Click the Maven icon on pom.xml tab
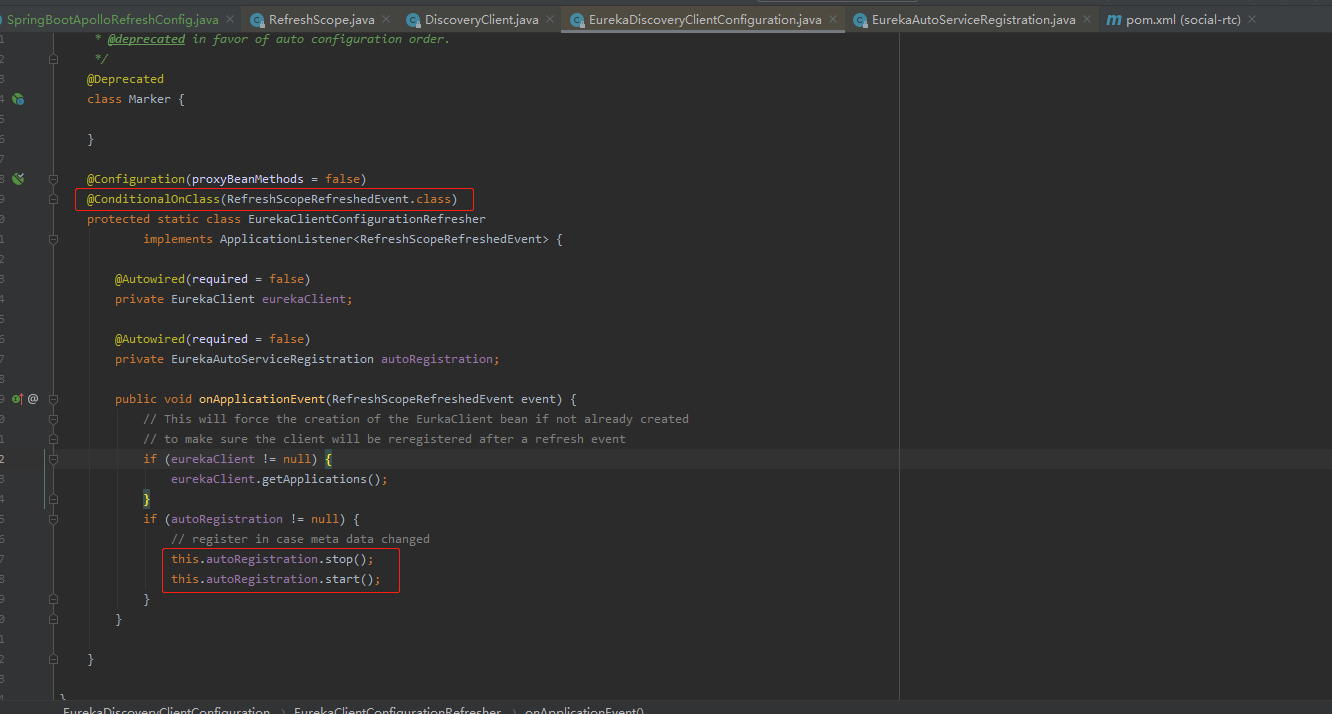The image size is (1332, 714). (x=1112, y=18)
